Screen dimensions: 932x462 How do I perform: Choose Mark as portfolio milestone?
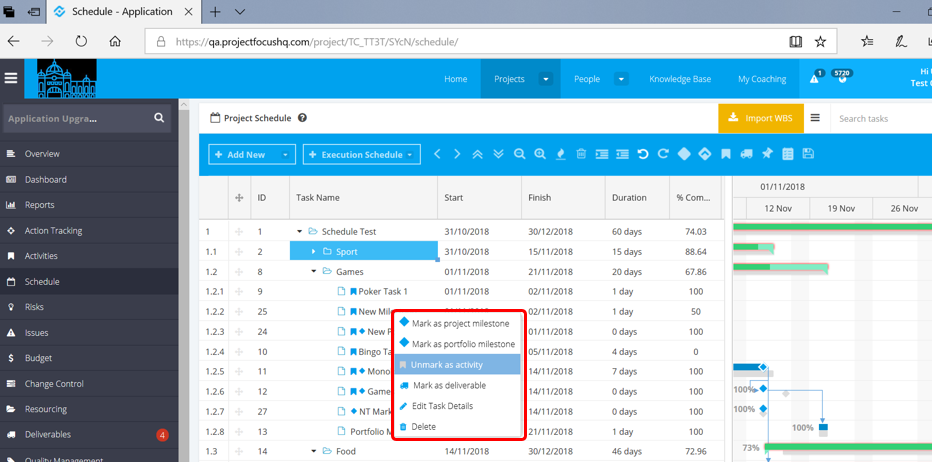[457, 344]
